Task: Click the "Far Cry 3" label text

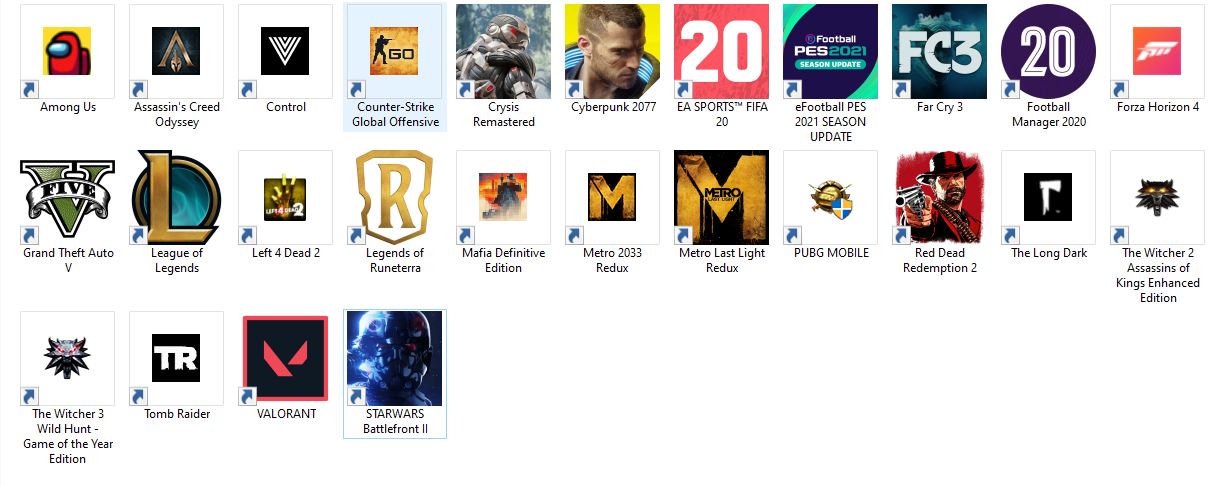Action: coord(940,107)
